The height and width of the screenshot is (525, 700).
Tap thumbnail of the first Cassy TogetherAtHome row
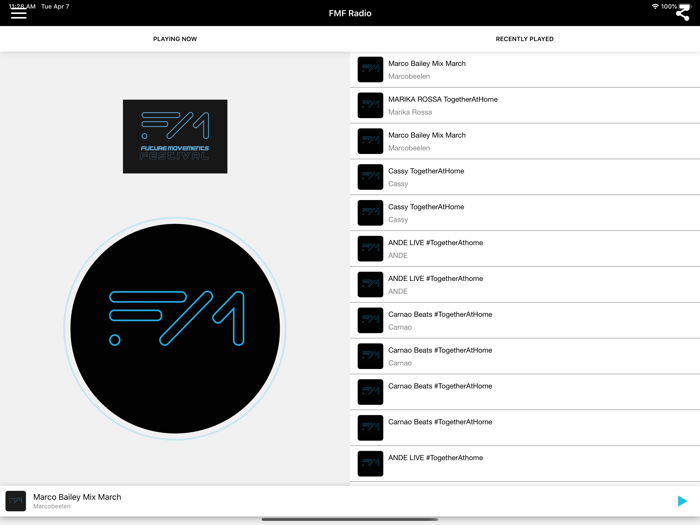[370, 177]
